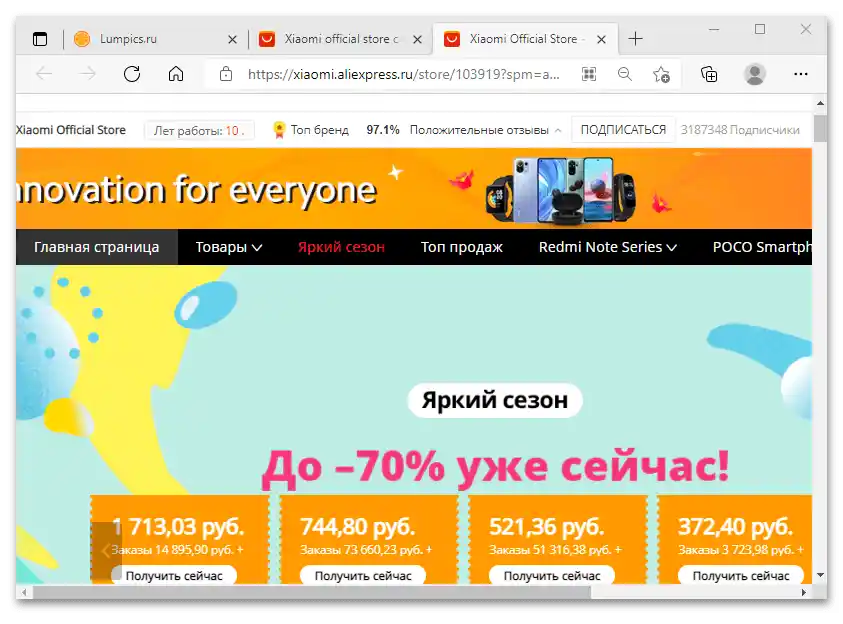Get the 1 713,03 руб. coupon now
Screen dimensions: 843x624
(x=174, y=576)
